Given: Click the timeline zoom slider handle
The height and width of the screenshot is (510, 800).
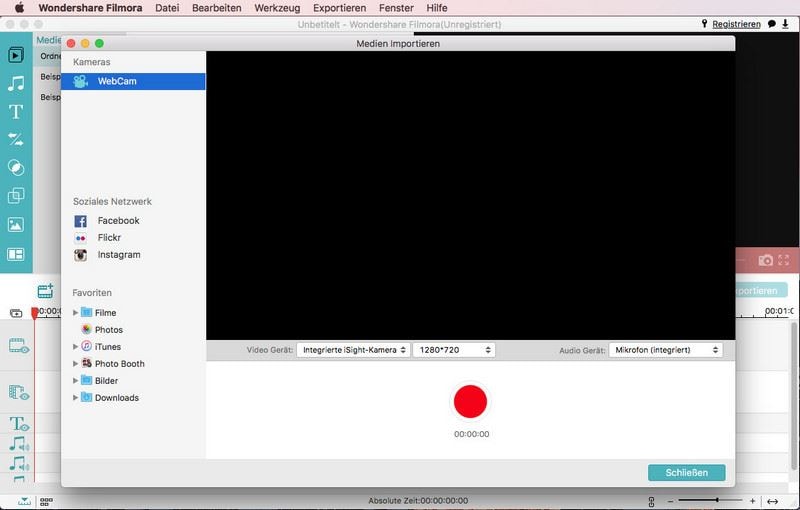Looking at the screenshot, I should (x=717, y=500).
